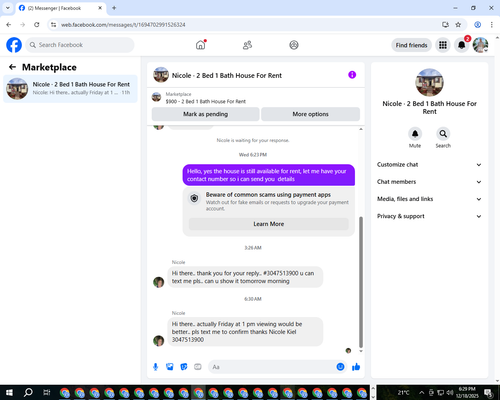Click Mark as pending button
This screenshot has width=500, height=400.
205,114
